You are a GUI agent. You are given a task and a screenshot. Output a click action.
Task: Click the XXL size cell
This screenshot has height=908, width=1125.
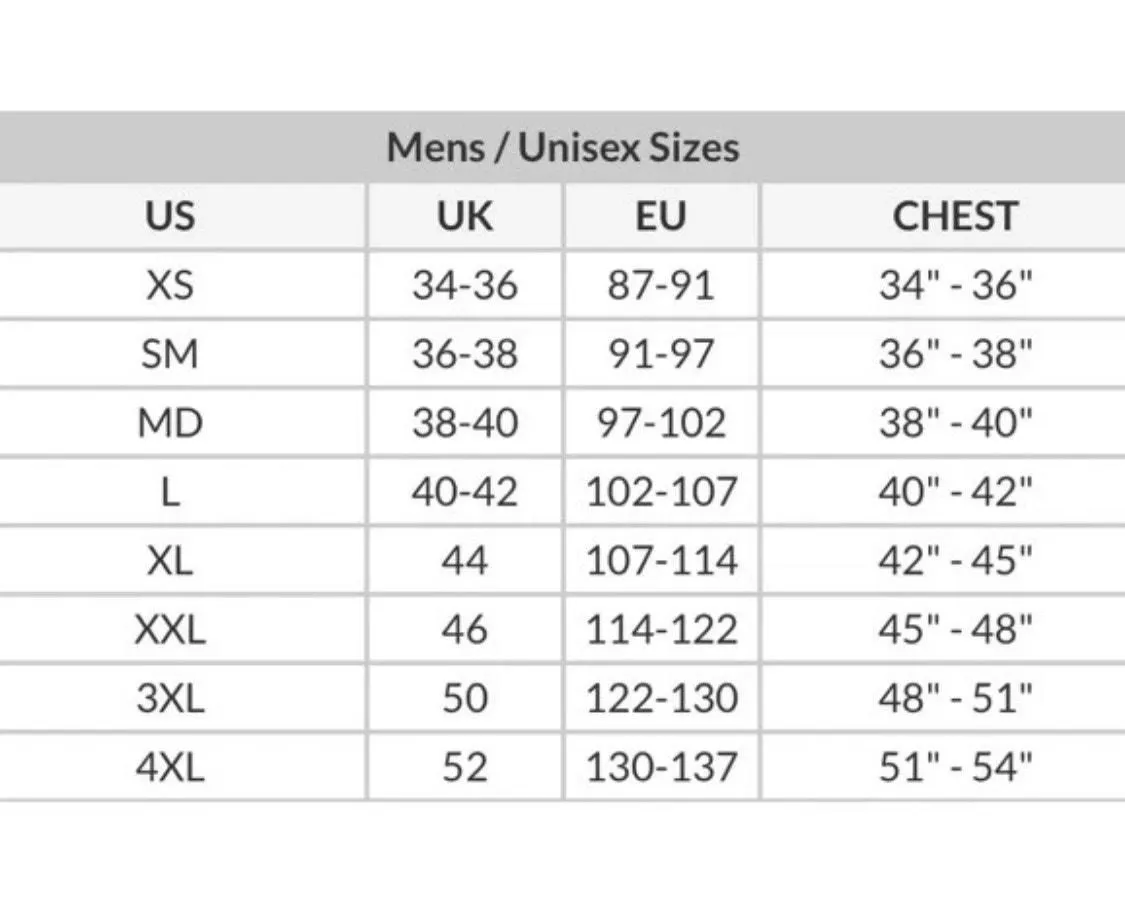(x=170, y=629)
